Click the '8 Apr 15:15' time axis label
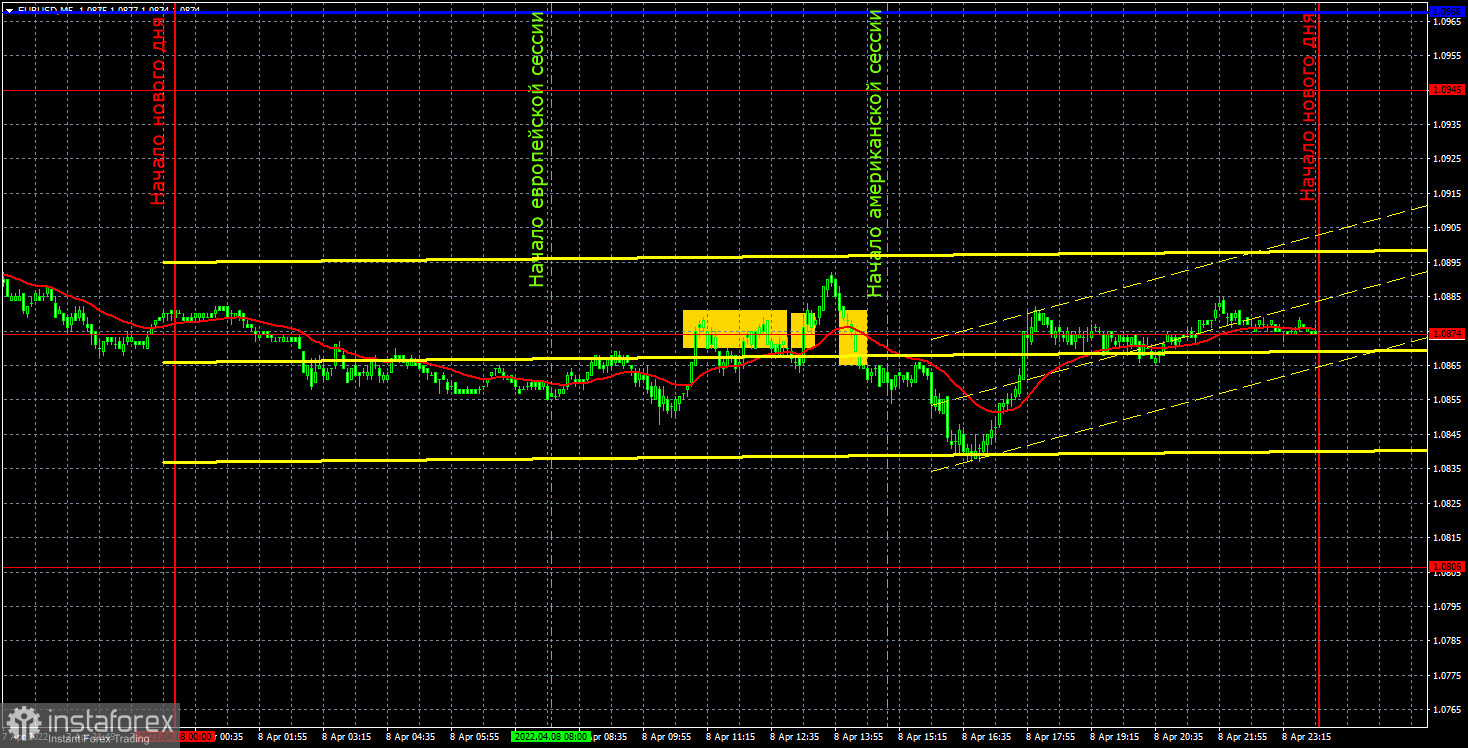 (923, 736)
